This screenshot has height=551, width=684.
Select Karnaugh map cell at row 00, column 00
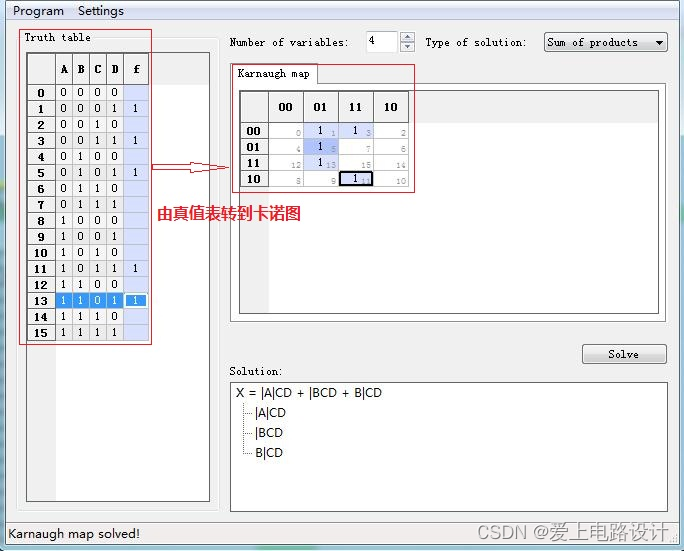286,131
